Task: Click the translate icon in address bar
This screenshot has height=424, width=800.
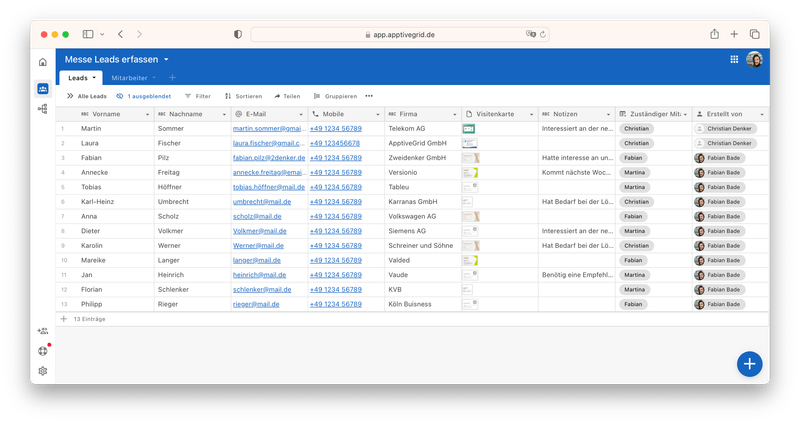Action: (531, 34)
